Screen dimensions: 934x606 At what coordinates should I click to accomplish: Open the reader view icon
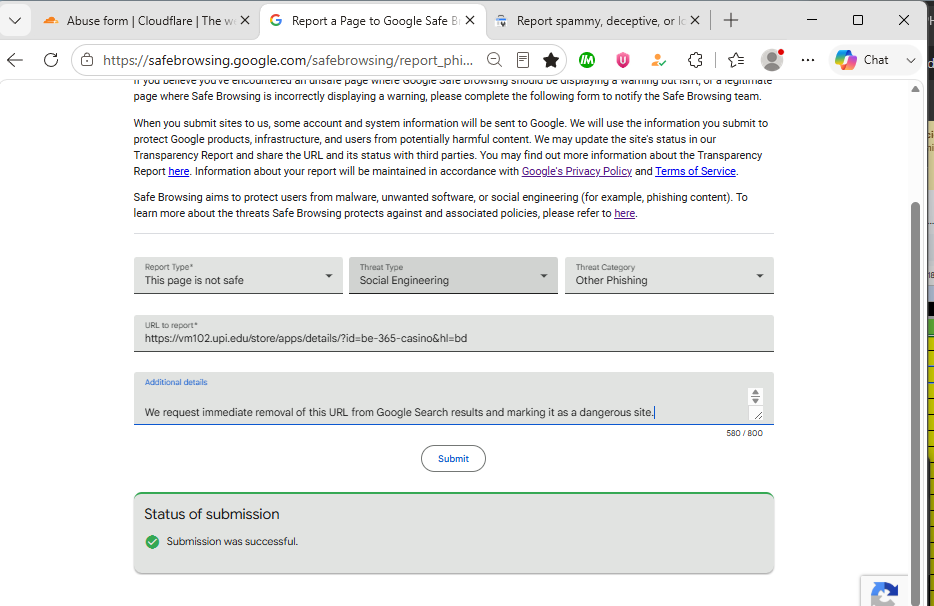coord(523,60)
